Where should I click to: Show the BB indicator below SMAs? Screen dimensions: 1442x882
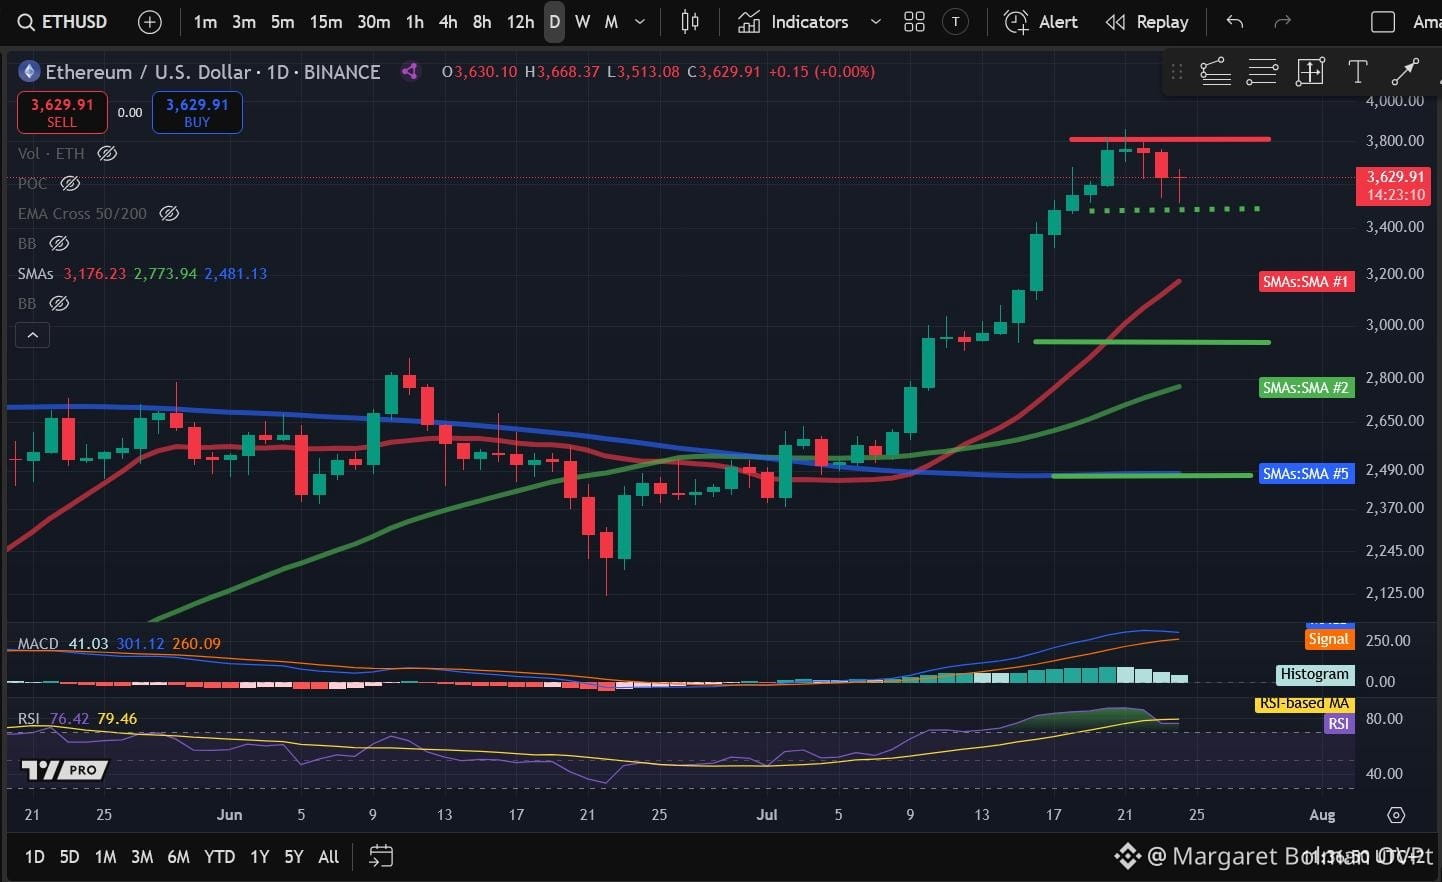point(59,303)
